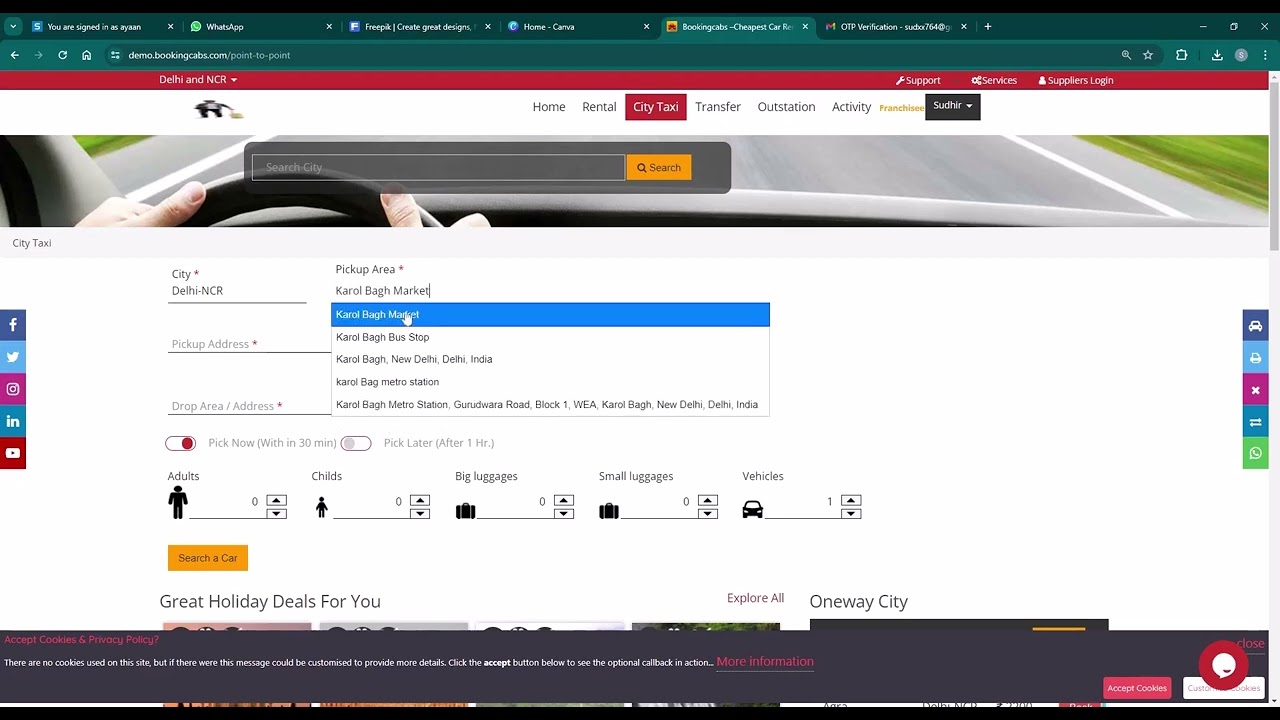Select karol Bag metro station suggestion
Screen dimensions: 1280x720
point(551,382)
